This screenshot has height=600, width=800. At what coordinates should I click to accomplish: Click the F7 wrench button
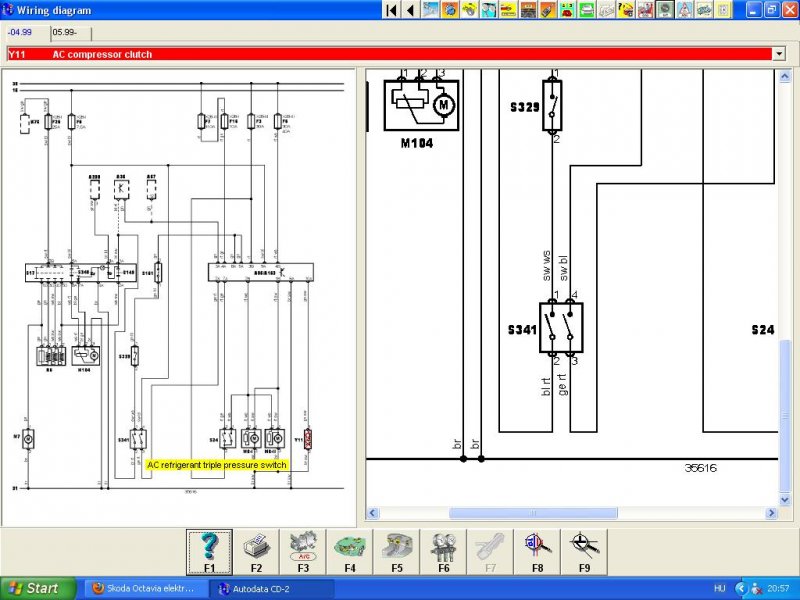click(491, 553)
